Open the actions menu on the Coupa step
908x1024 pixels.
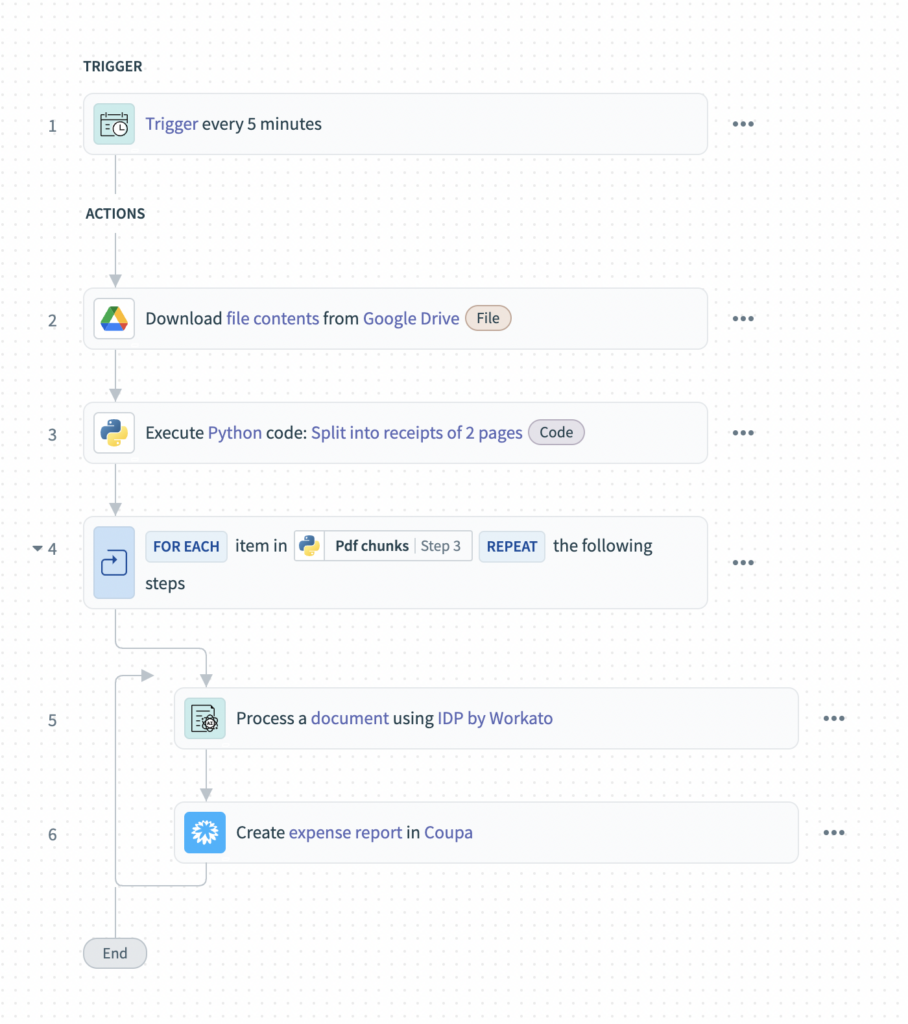click(x=835, y=832)
